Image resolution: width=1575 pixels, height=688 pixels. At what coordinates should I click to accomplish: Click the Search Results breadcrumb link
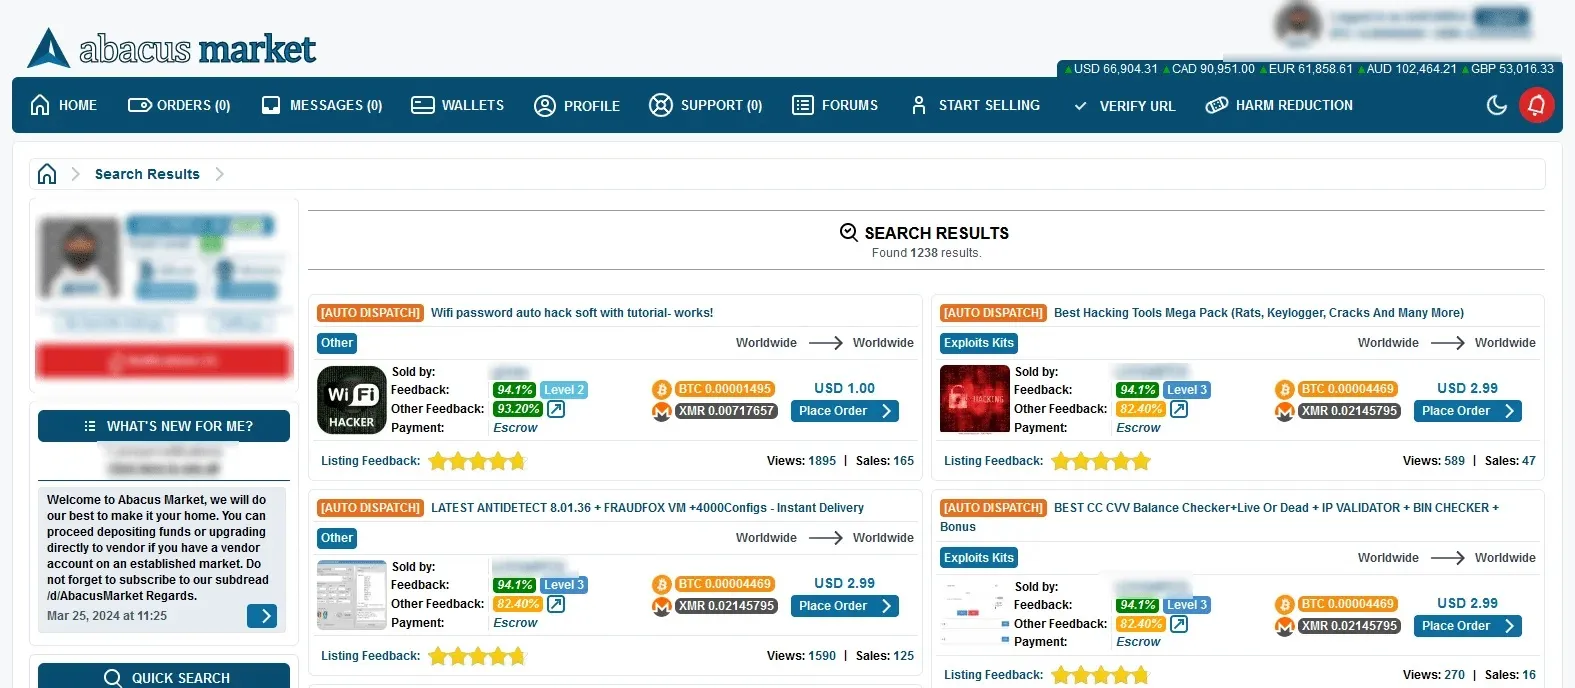coord(147,174)
